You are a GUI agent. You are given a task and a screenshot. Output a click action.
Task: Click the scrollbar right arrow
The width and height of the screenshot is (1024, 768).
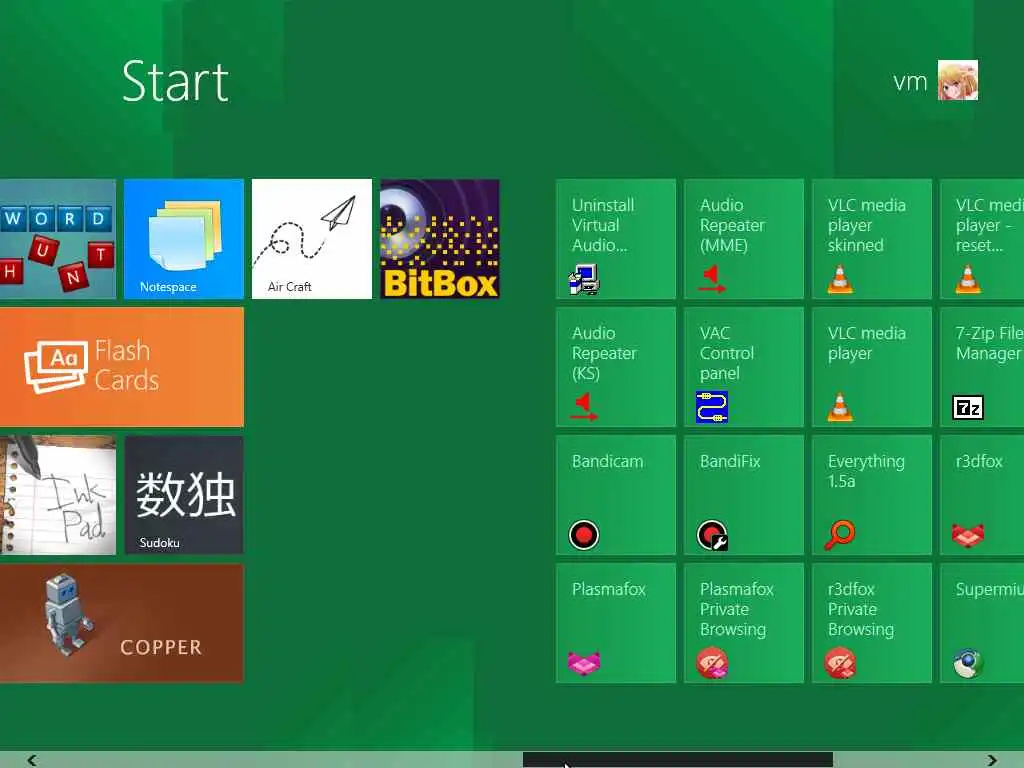[992, 760]
